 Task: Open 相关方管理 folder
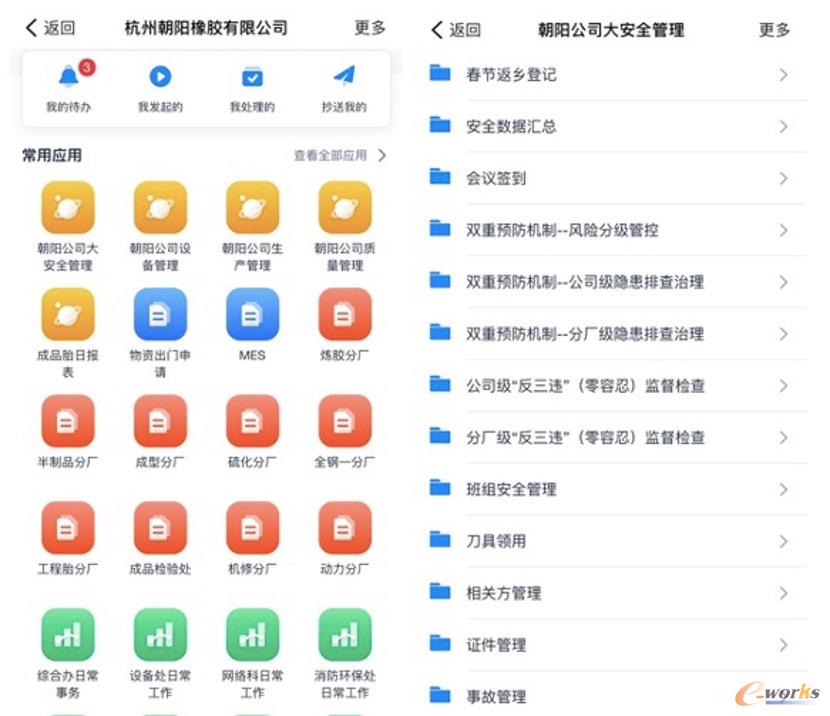617,593
